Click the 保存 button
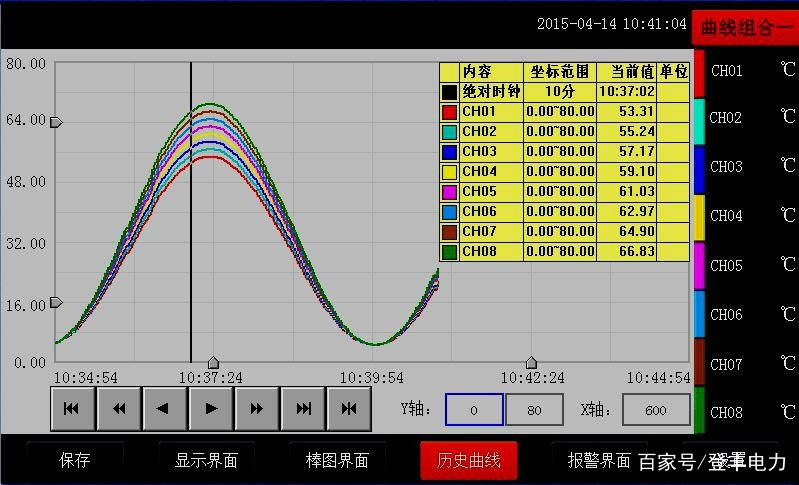The height and width of the screenshot is (485, 799). pyautogui.click(x=75, y=460)
